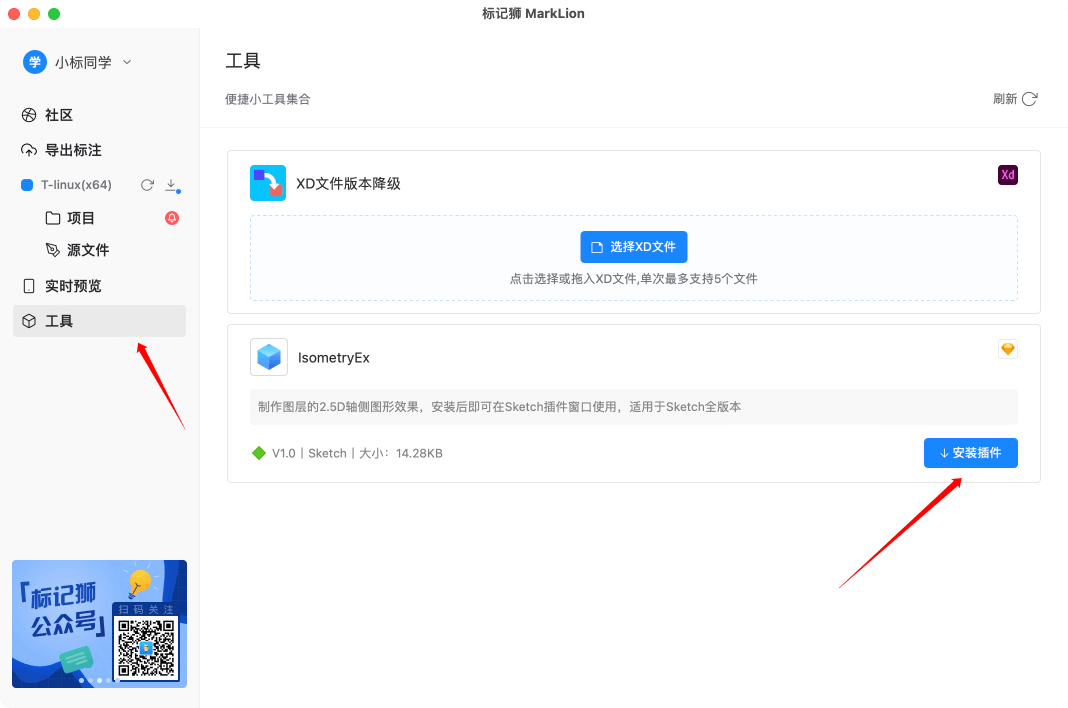This screenshot has height=708, width=1068.
Task: Click the XD文件版本降级 tool icon
Action: pos(268,183)
